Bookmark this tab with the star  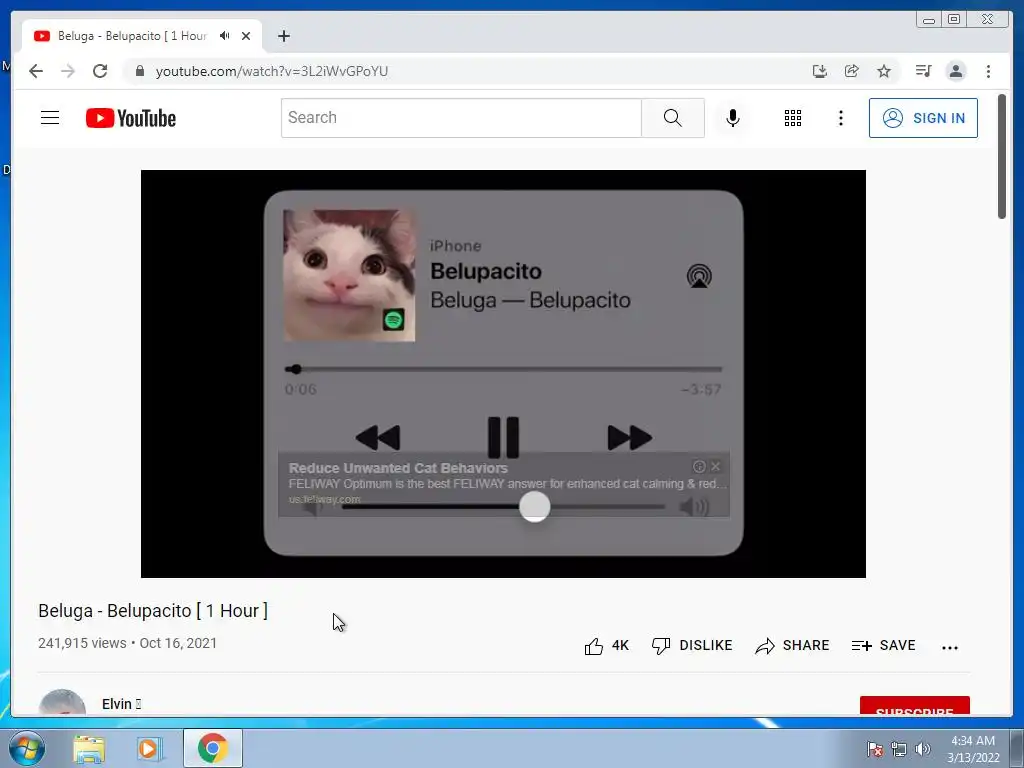(884, 71)
